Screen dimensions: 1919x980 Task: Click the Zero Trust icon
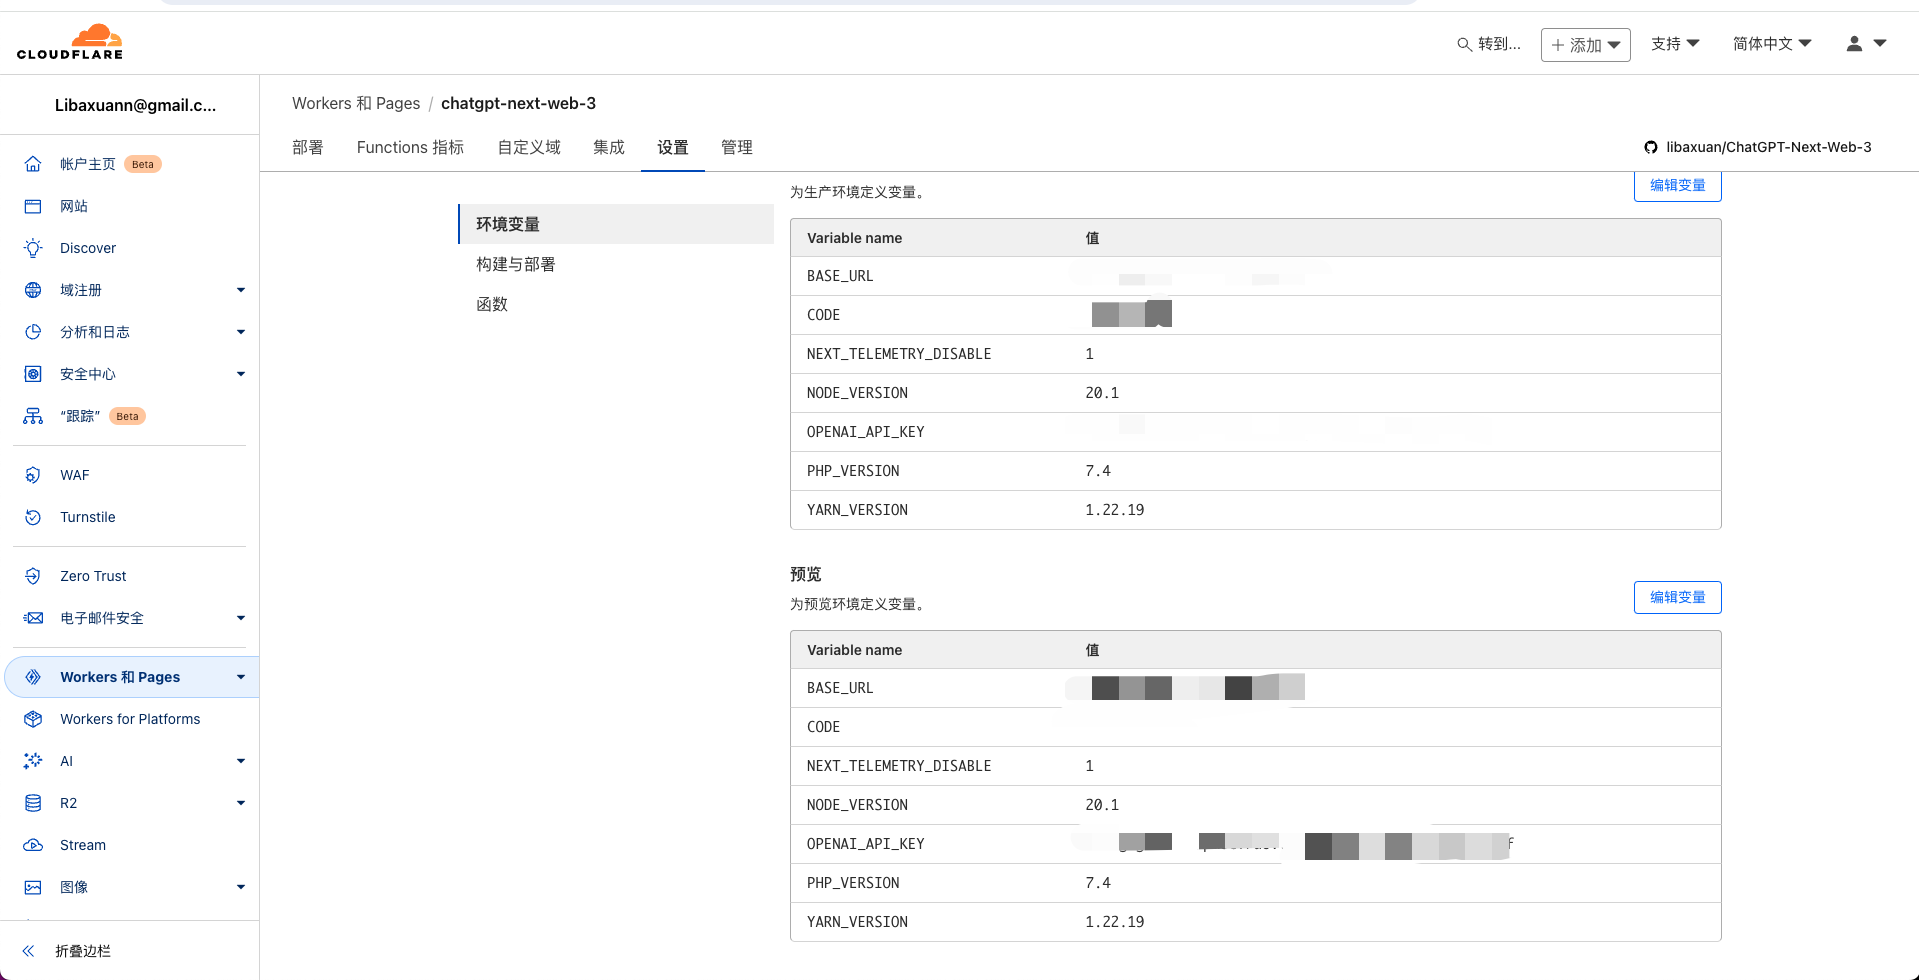[33, 576]
